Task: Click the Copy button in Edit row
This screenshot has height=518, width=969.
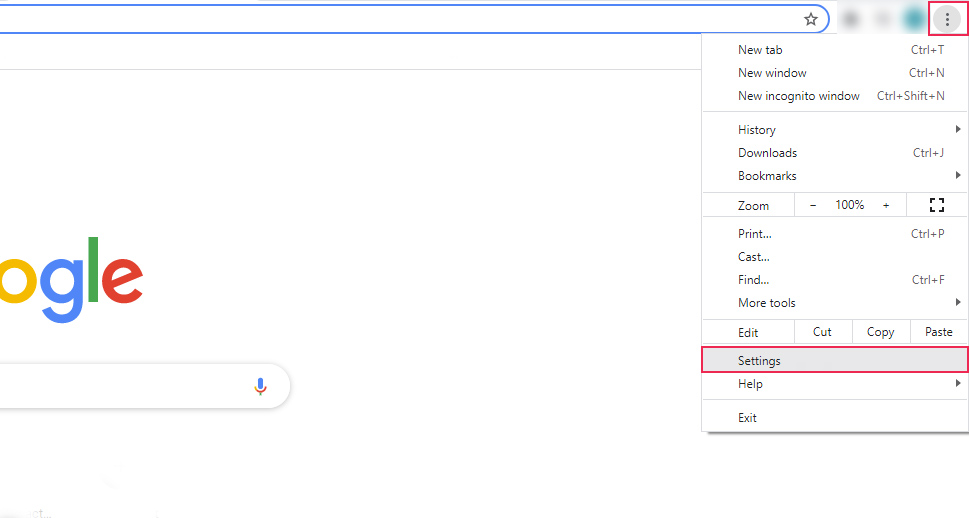Action: tap(881, 332)
